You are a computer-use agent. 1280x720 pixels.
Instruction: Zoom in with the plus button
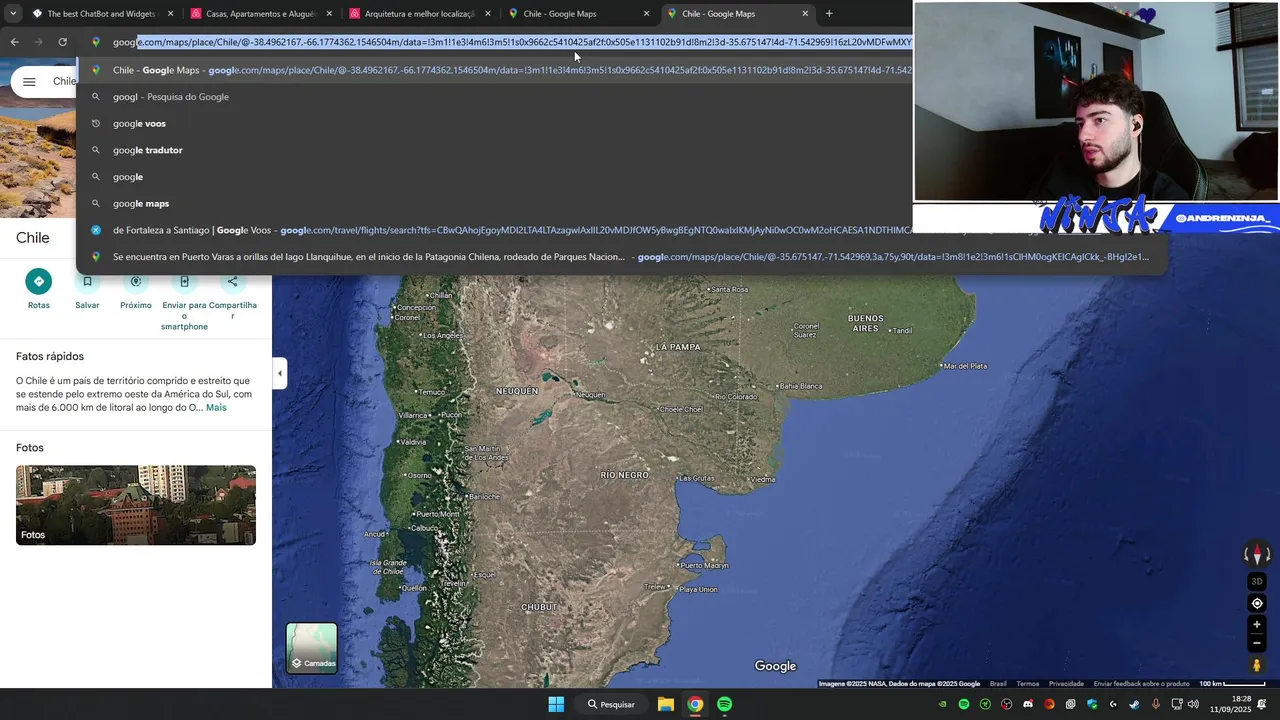pos(1257,625)
